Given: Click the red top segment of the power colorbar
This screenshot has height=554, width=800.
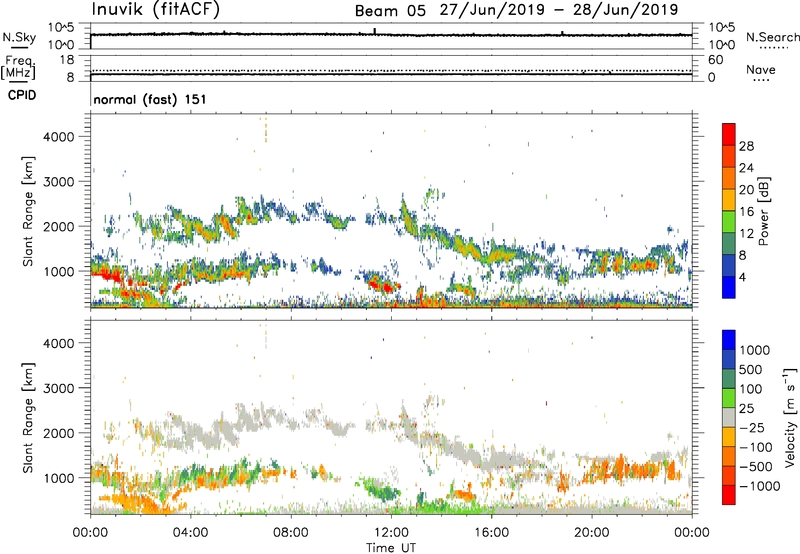Looking at the screenshot, I should [729, 134].
